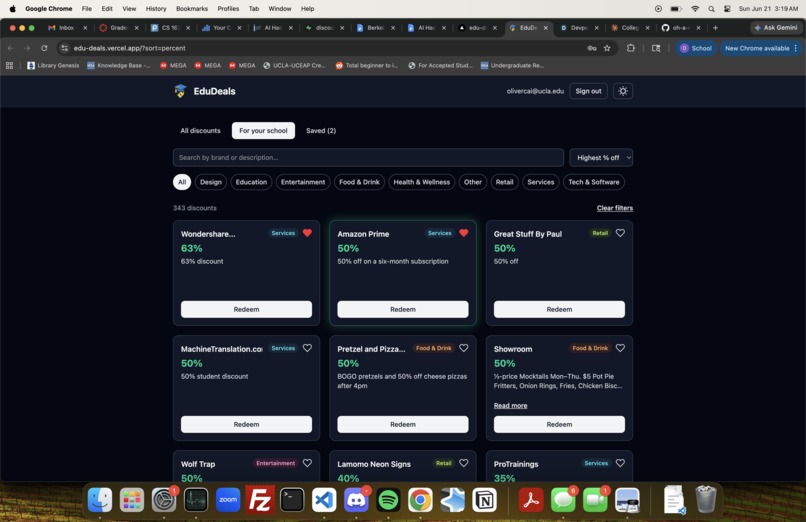Reload the page in Chrome

(44, 48)
